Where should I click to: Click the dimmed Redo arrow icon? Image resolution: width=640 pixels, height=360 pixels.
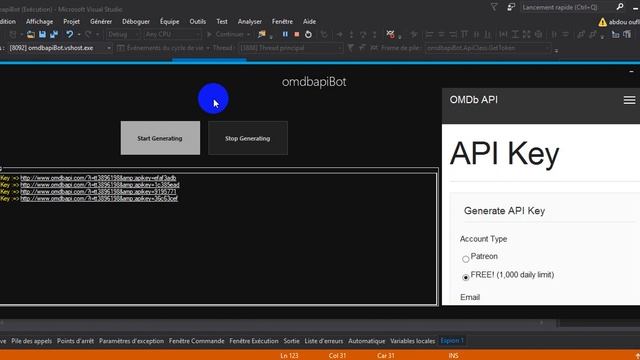[x=88, y=35]
